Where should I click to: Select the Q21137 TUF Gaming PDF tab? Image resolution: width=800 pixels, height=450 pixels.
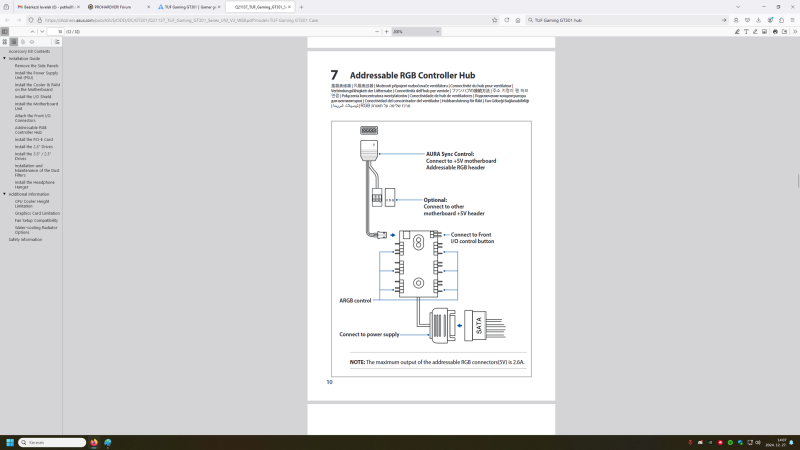point(259,7)
